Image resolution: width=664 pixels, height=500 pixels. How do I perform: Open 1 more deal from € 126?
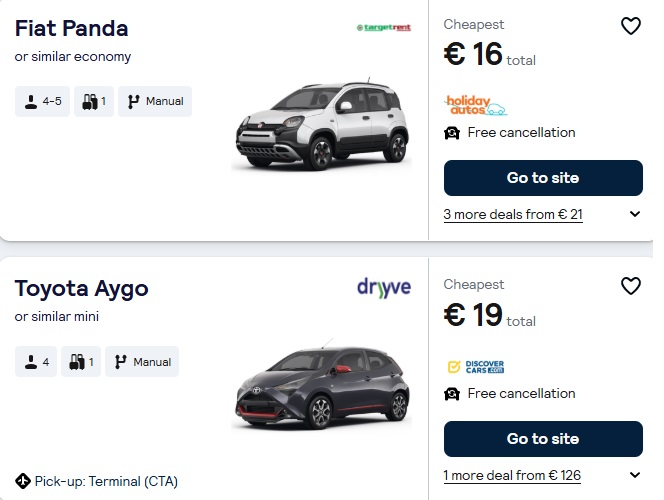tap(512, 475)
